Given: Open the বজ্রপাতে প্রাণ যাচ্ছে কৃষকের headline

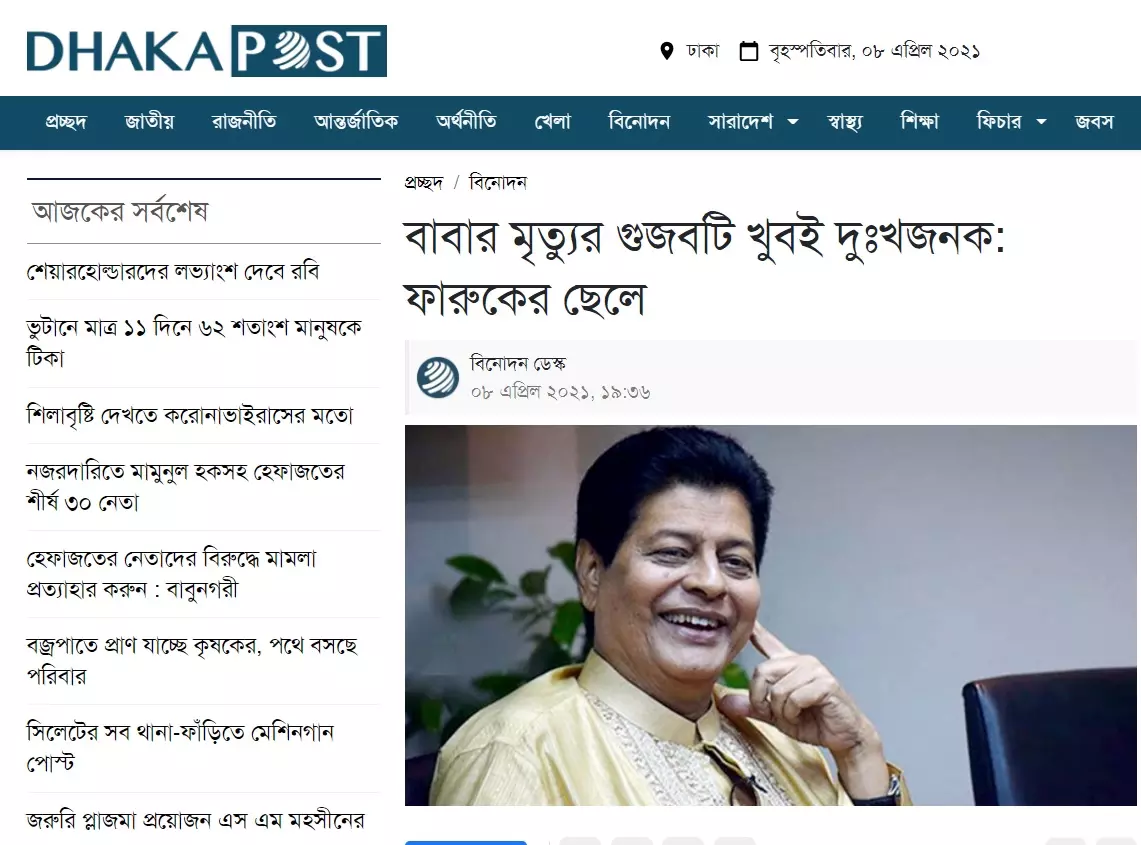Looking at the screenshot, I should click(x=192, y=660).
